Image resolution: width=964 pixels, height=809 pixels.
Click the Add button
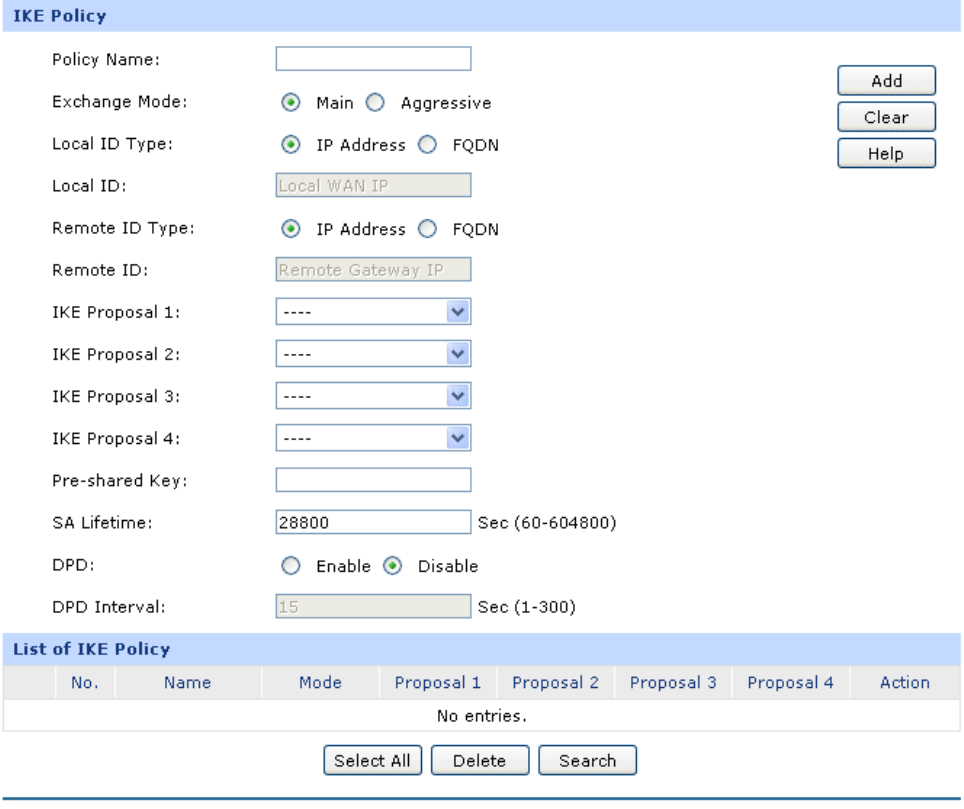(x=887, y=81)
